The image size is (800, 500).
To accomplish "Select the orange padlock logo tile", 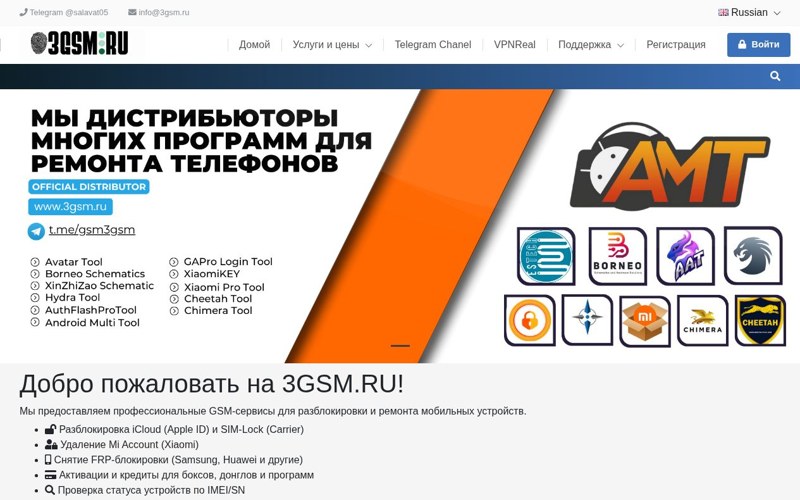I will point(530,320).
